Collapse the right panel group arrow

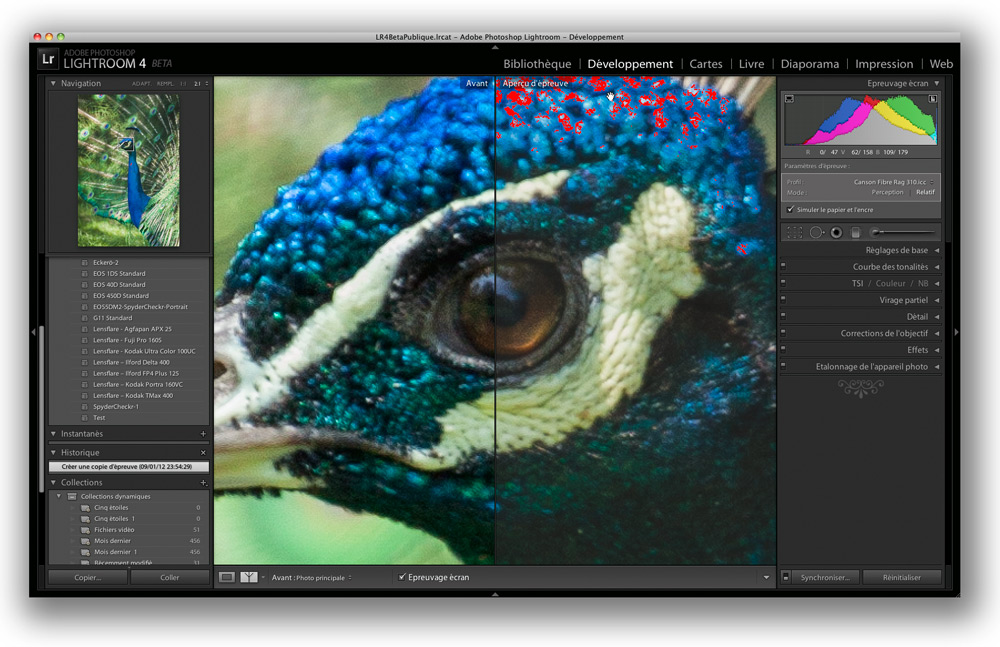[956, 332]
